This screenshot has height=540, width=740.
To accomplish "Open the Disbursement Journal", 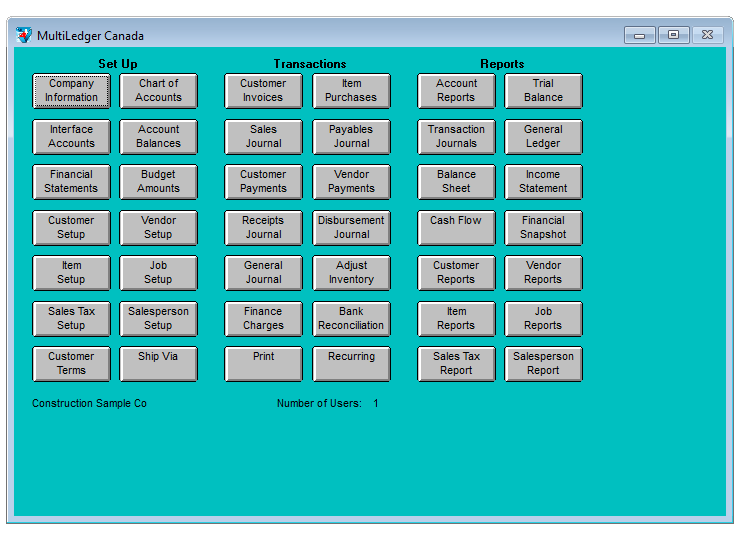I will click(x=352, y=228).
